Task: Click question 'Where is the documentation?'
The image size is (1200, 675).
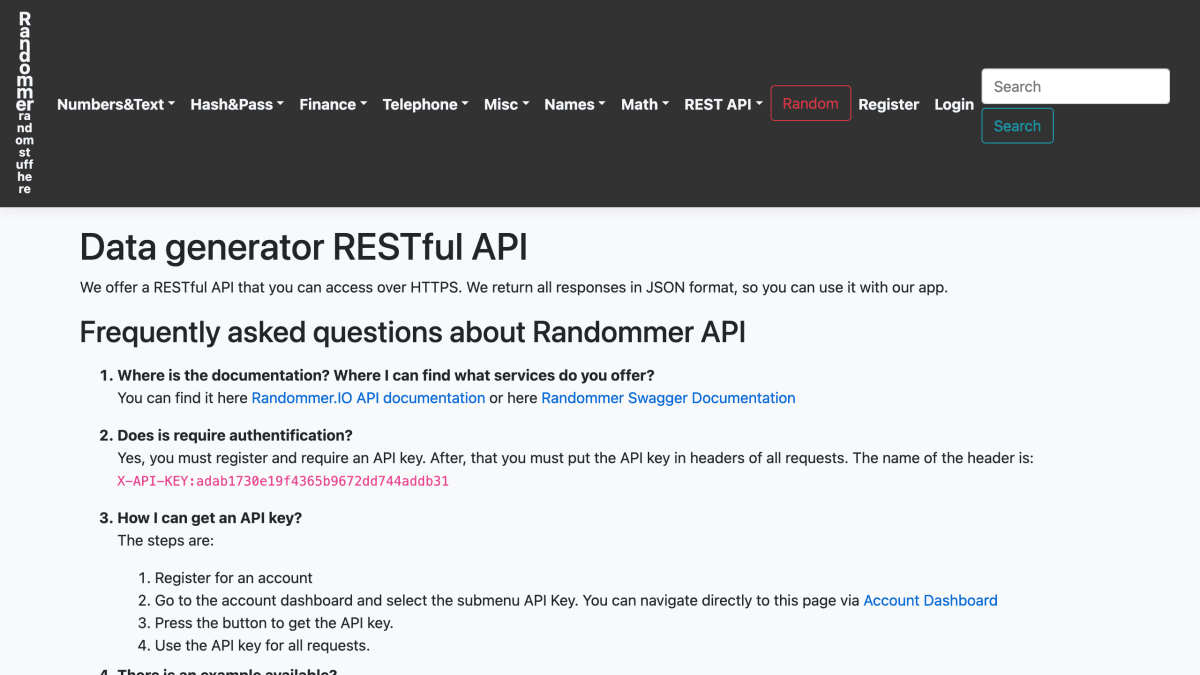Action: point(386,375)
